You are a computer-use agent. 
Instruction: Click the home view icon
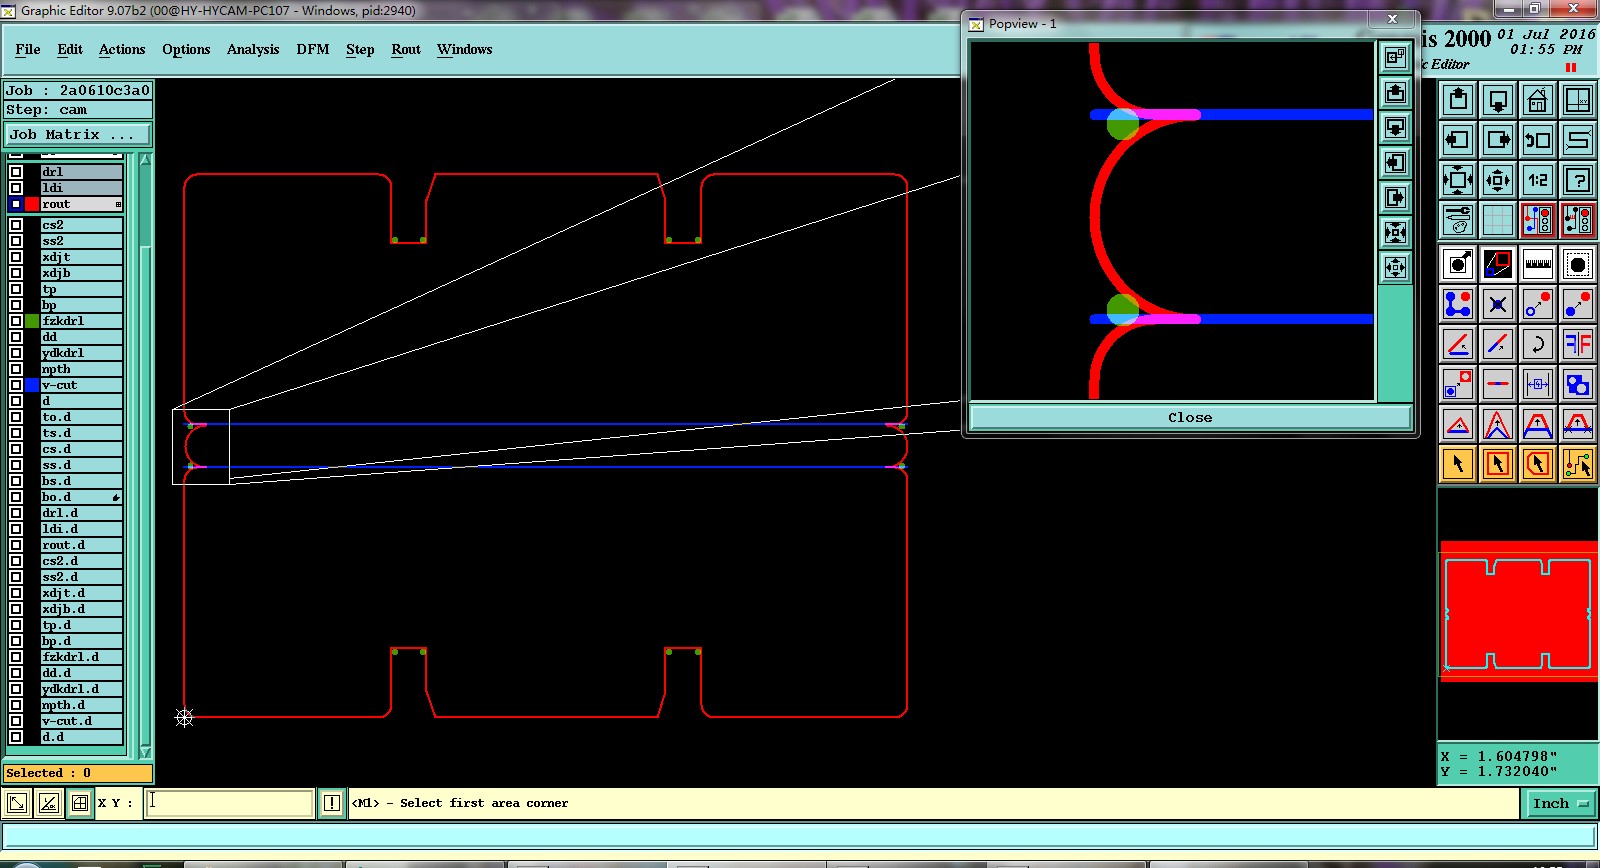[x=1538, y=100]
